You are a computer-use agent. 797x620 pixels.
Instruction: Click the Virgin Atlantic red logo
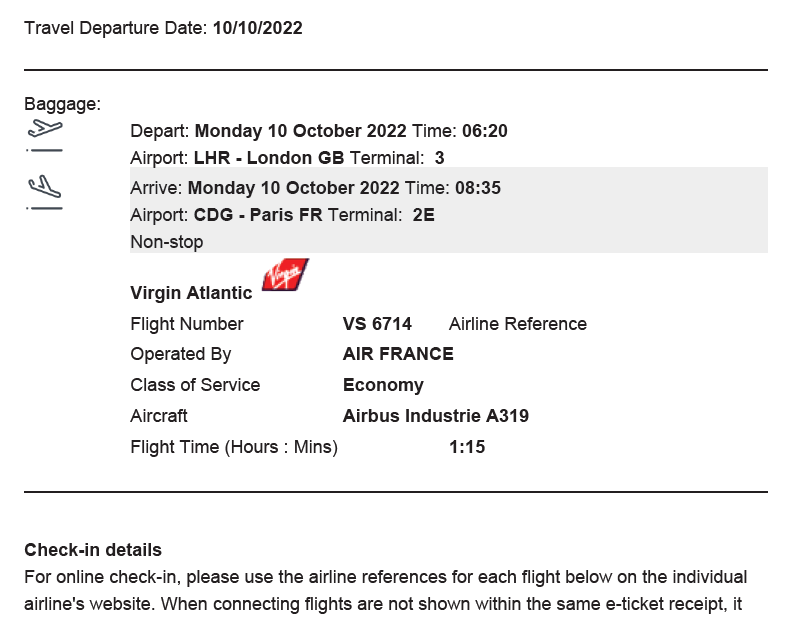pyautogui.click(x=285, y=274)
